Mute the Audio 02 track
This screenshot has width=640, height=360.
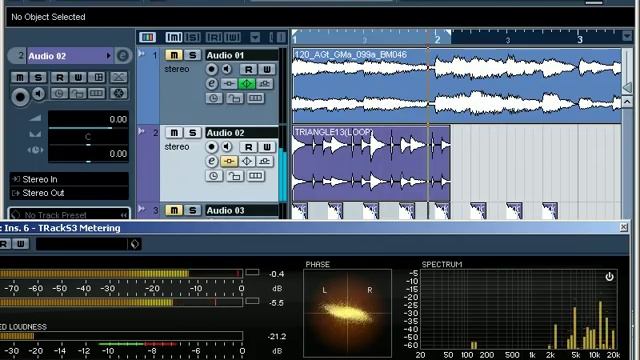coord(174,133)
